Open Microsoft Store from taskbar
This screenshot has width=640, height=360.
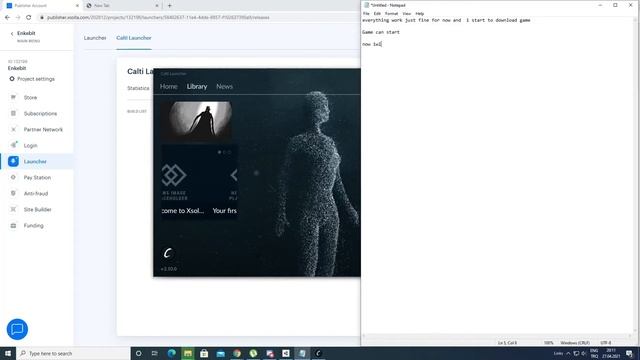[204, 353]
